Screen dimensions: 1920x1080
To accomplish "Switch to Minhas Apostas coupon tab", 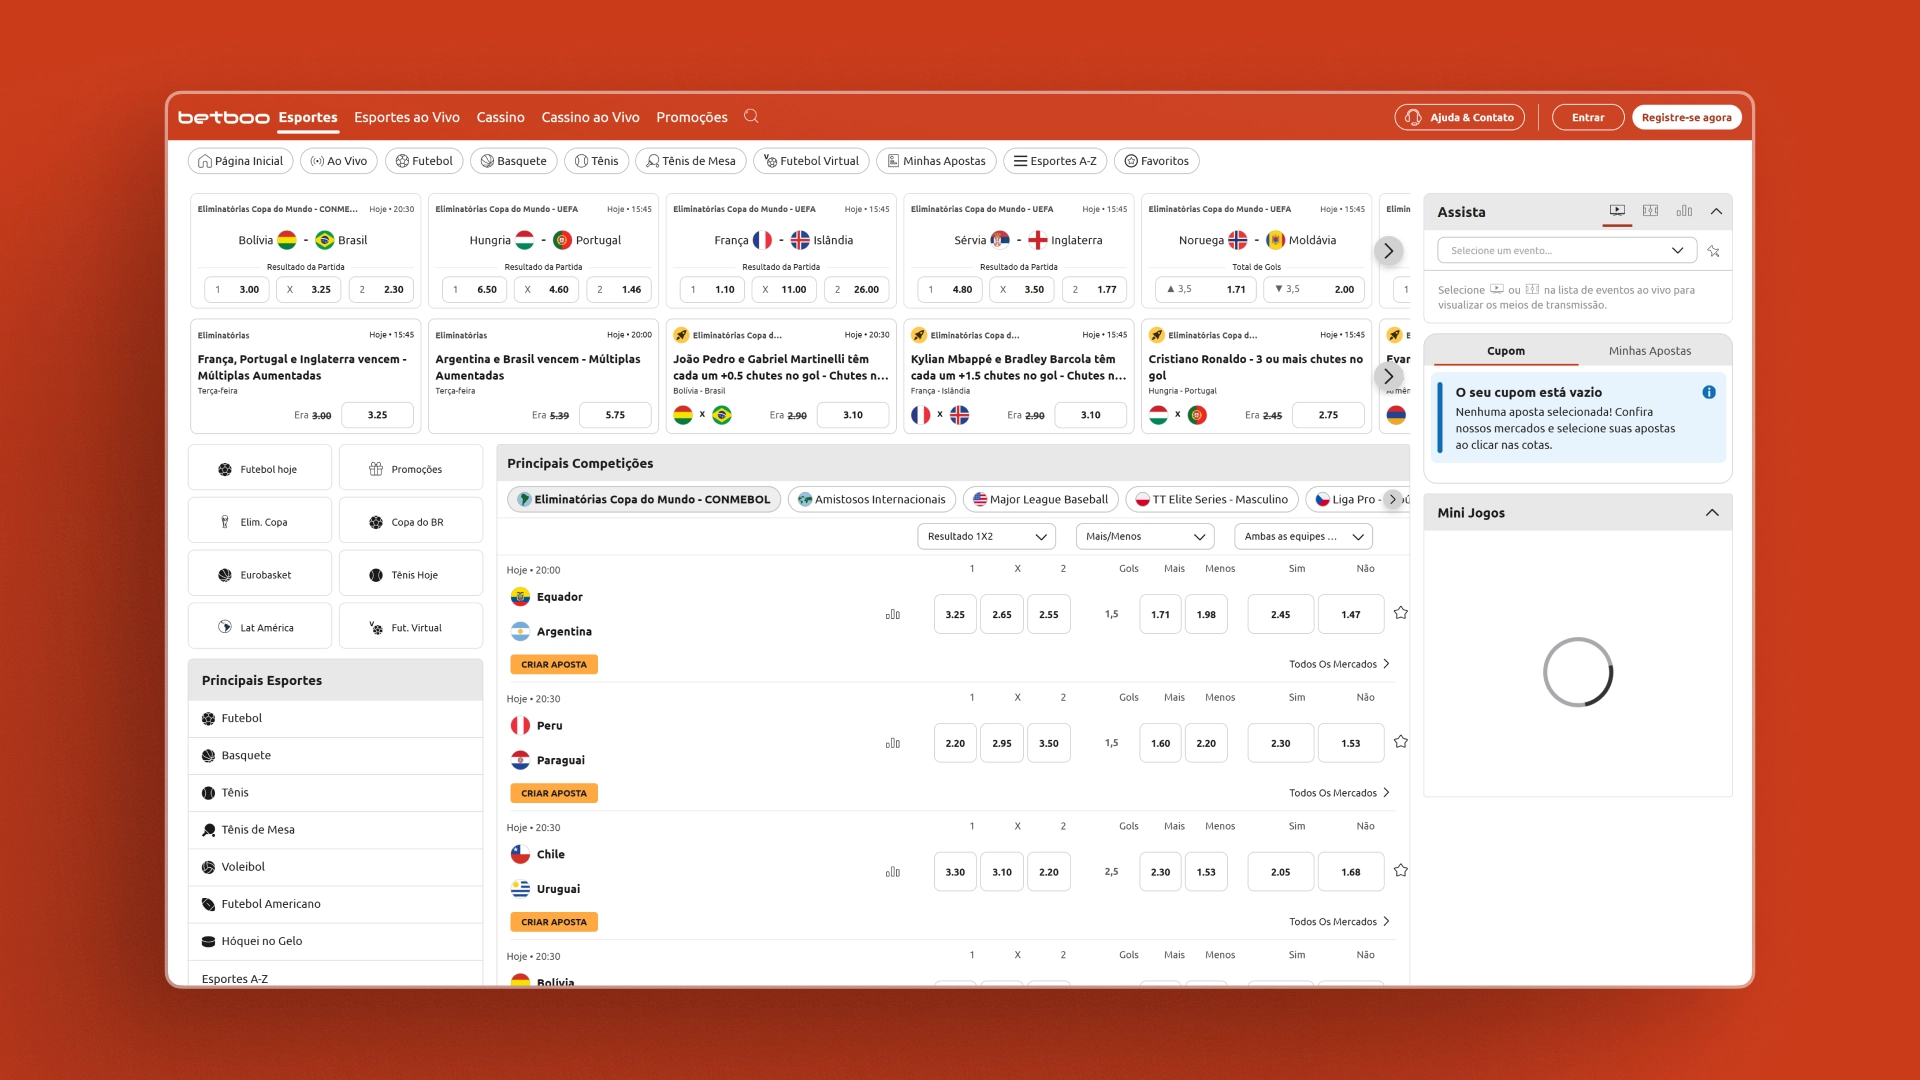I will pos(1649,351).
